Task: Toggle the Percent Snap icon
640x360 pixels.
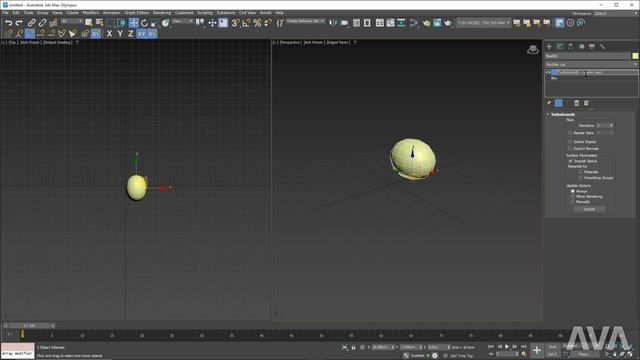Action: [257, 23]
